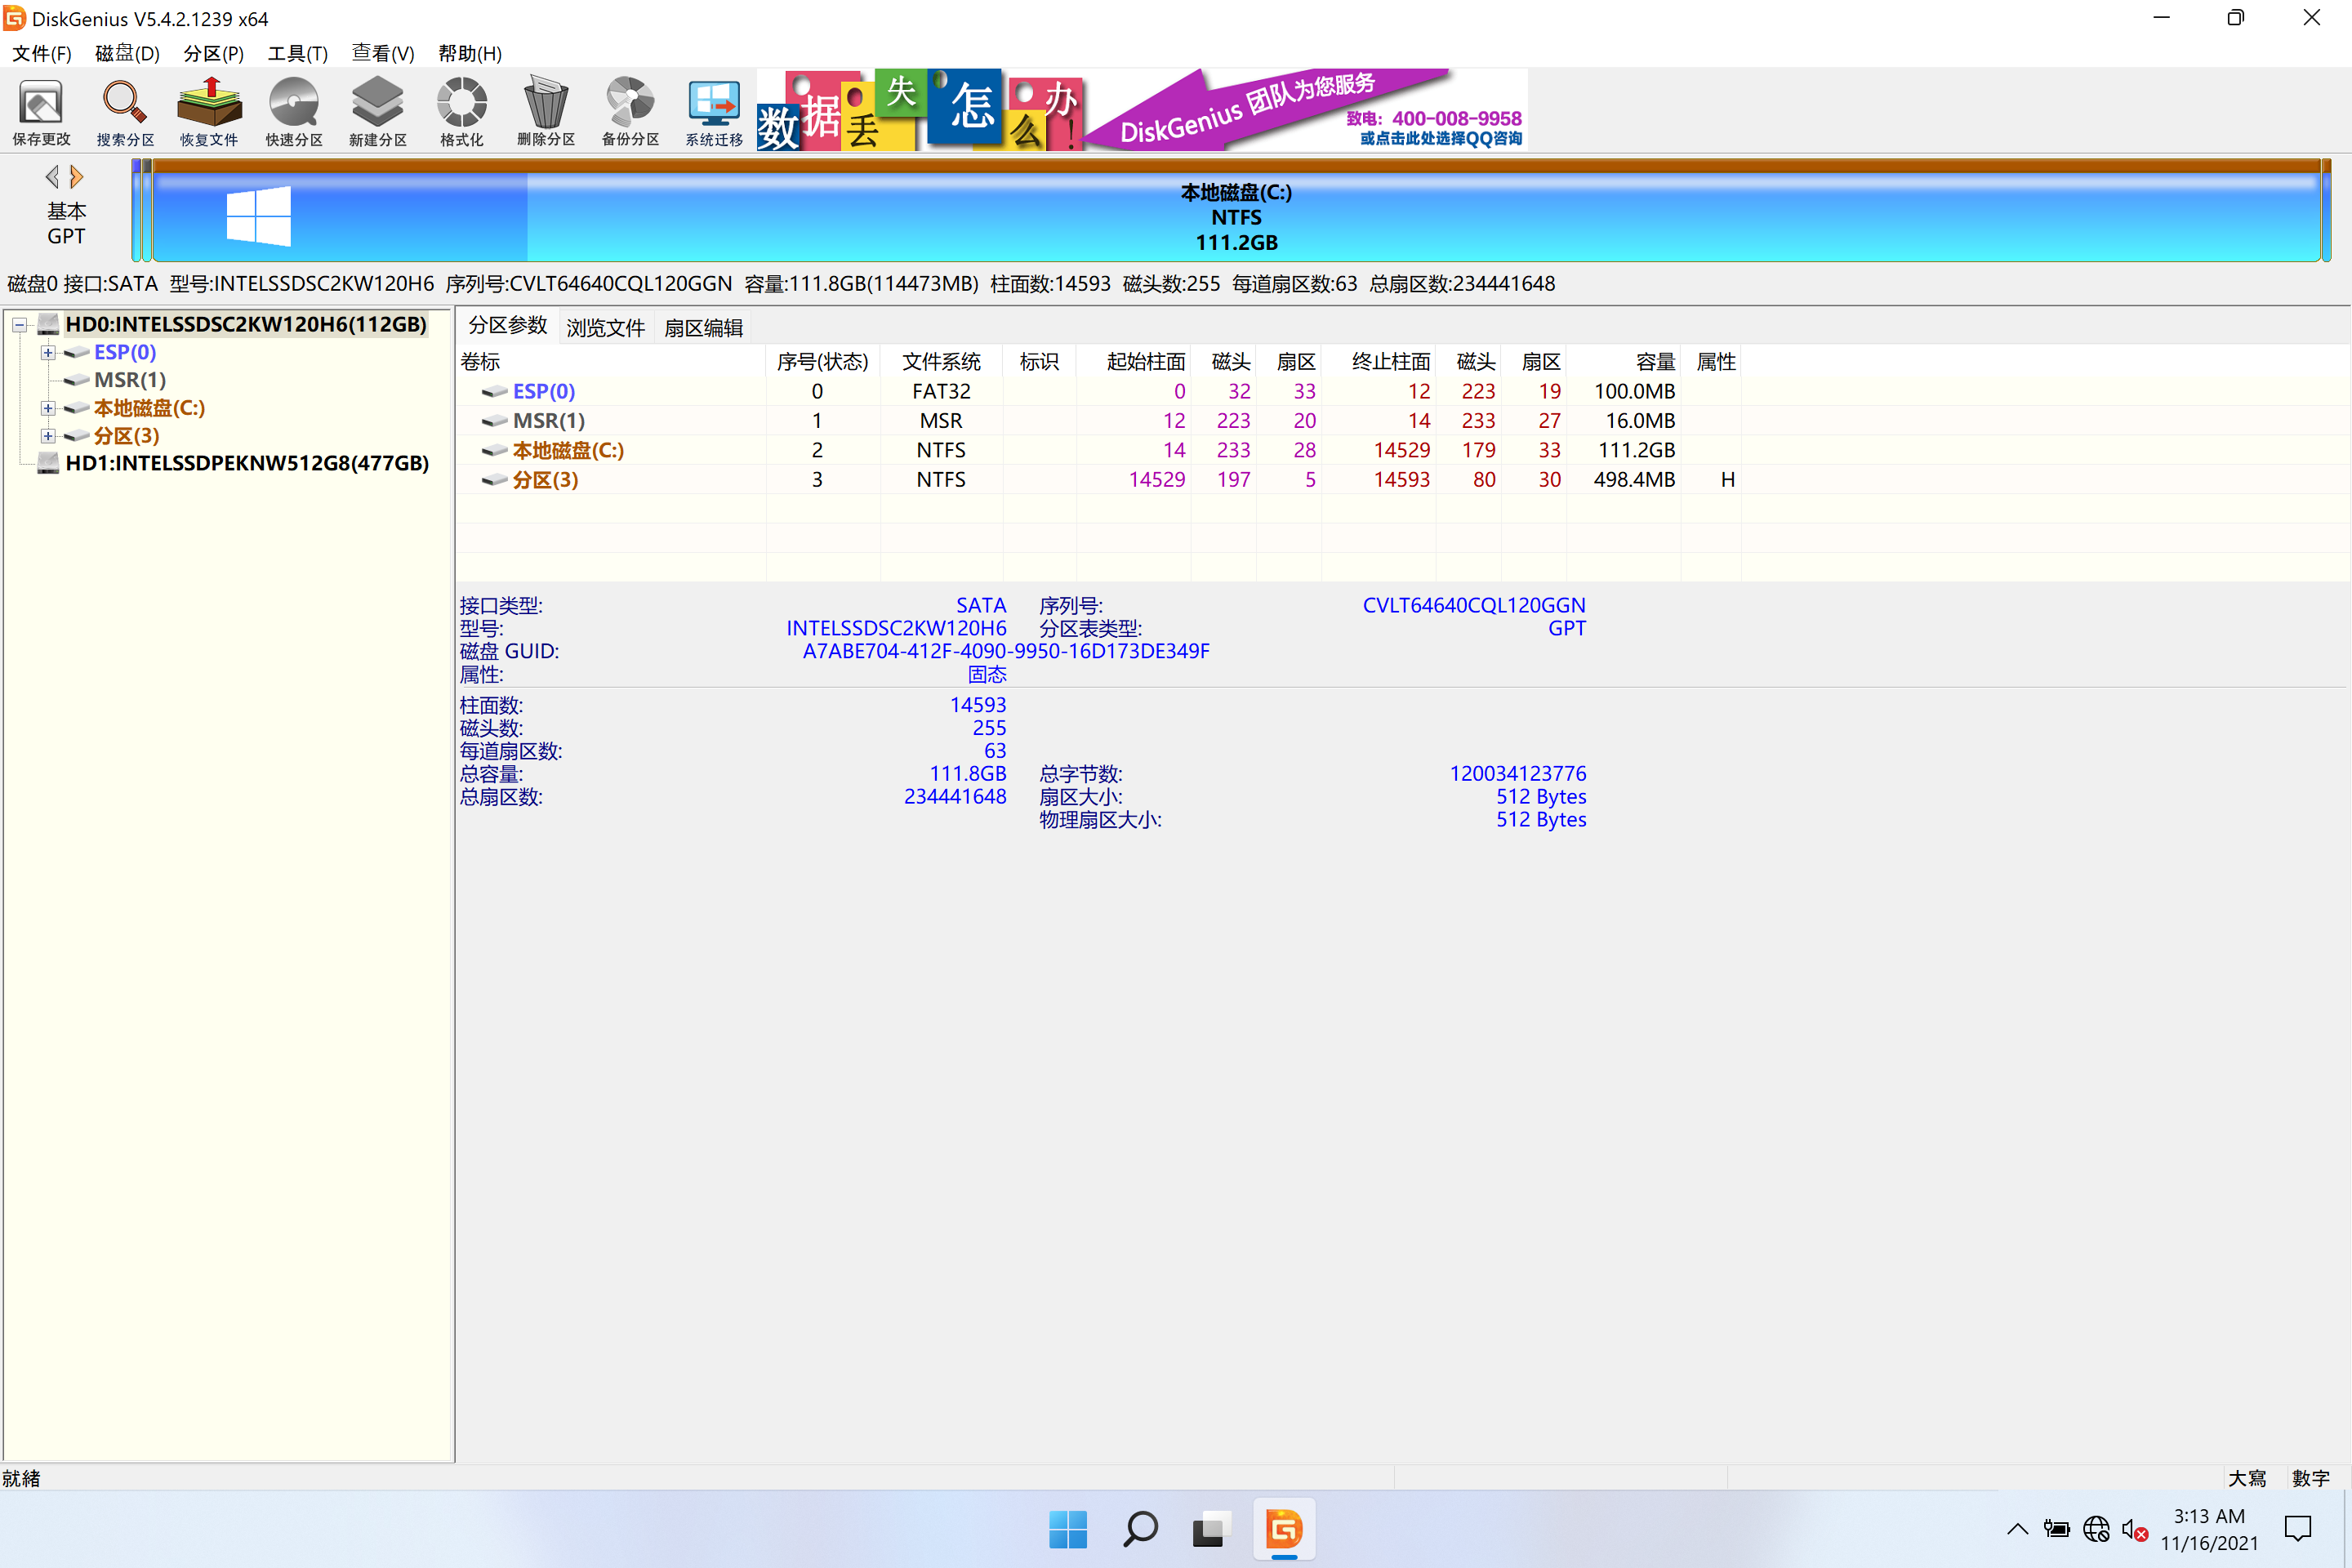Viewport: 2352px width, 1568px height.
Task: Launch System Migration (系统迁移)
Action: point(714,111)
